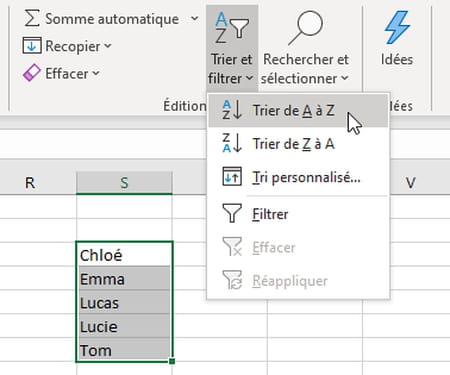
Task: Select the cell containing Lucas
Action: click(x=124, y=302)
